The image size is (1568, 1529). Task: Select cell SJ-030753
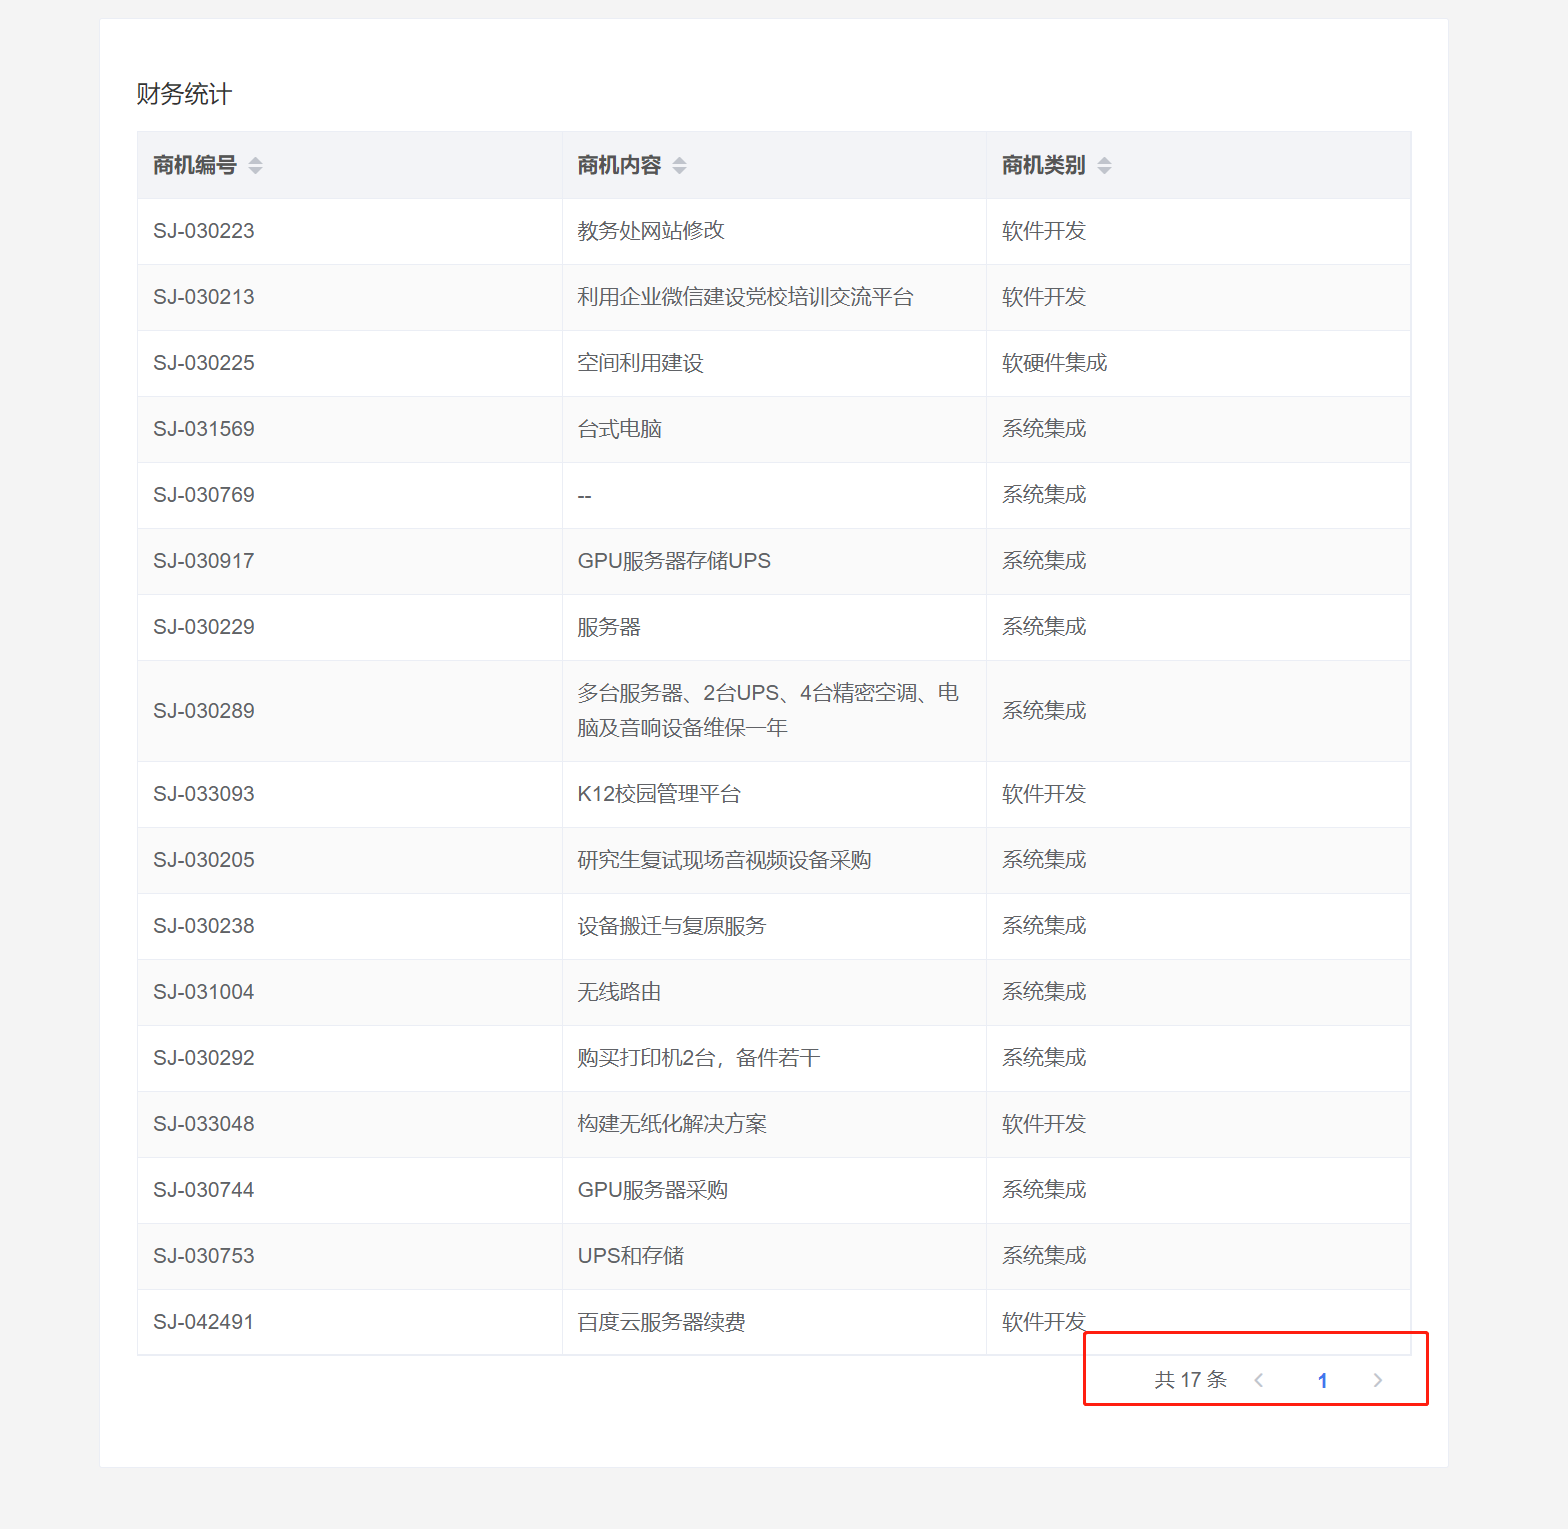coord(350,1256)
